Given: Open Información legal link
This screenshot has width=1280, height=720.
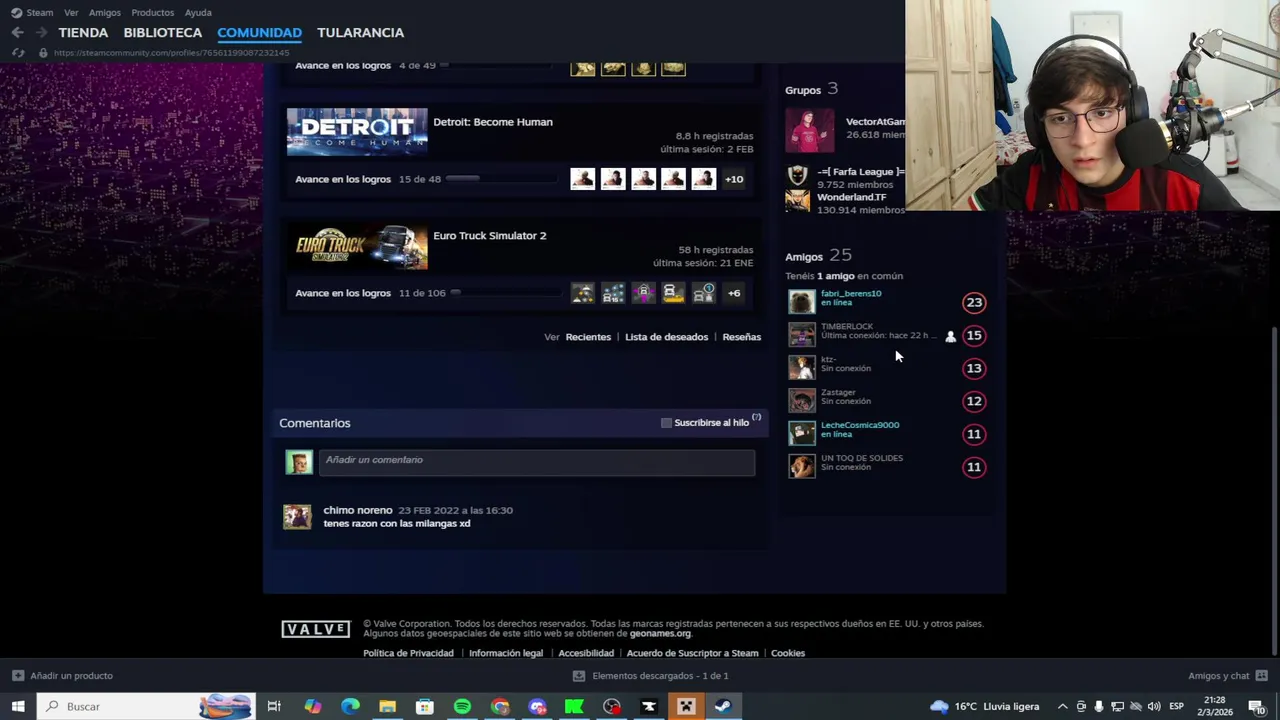Looking at the screenshot, I should click(506, 653).
